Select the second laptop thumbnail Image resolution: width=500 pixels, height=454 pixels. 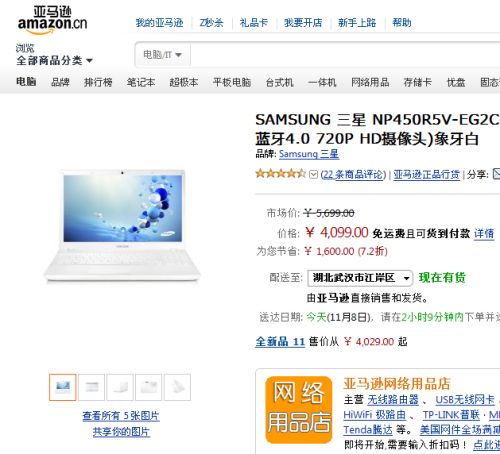tap(91, 387)
